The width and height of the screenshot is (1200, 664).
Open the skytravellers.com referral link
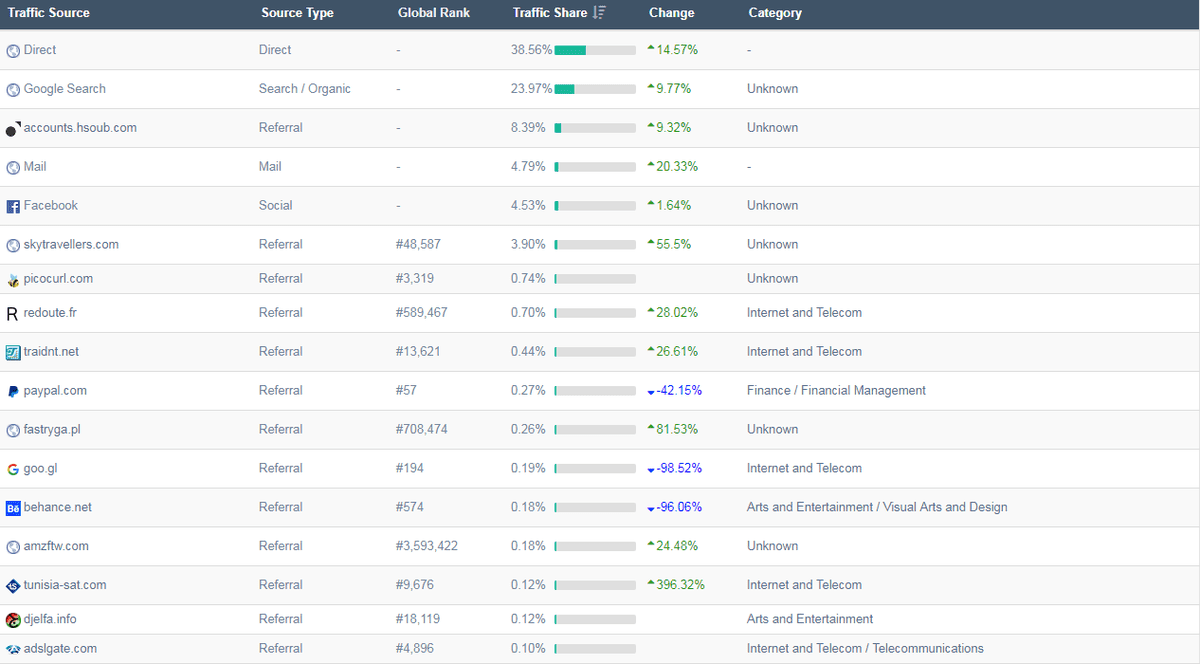click(71, 245)
